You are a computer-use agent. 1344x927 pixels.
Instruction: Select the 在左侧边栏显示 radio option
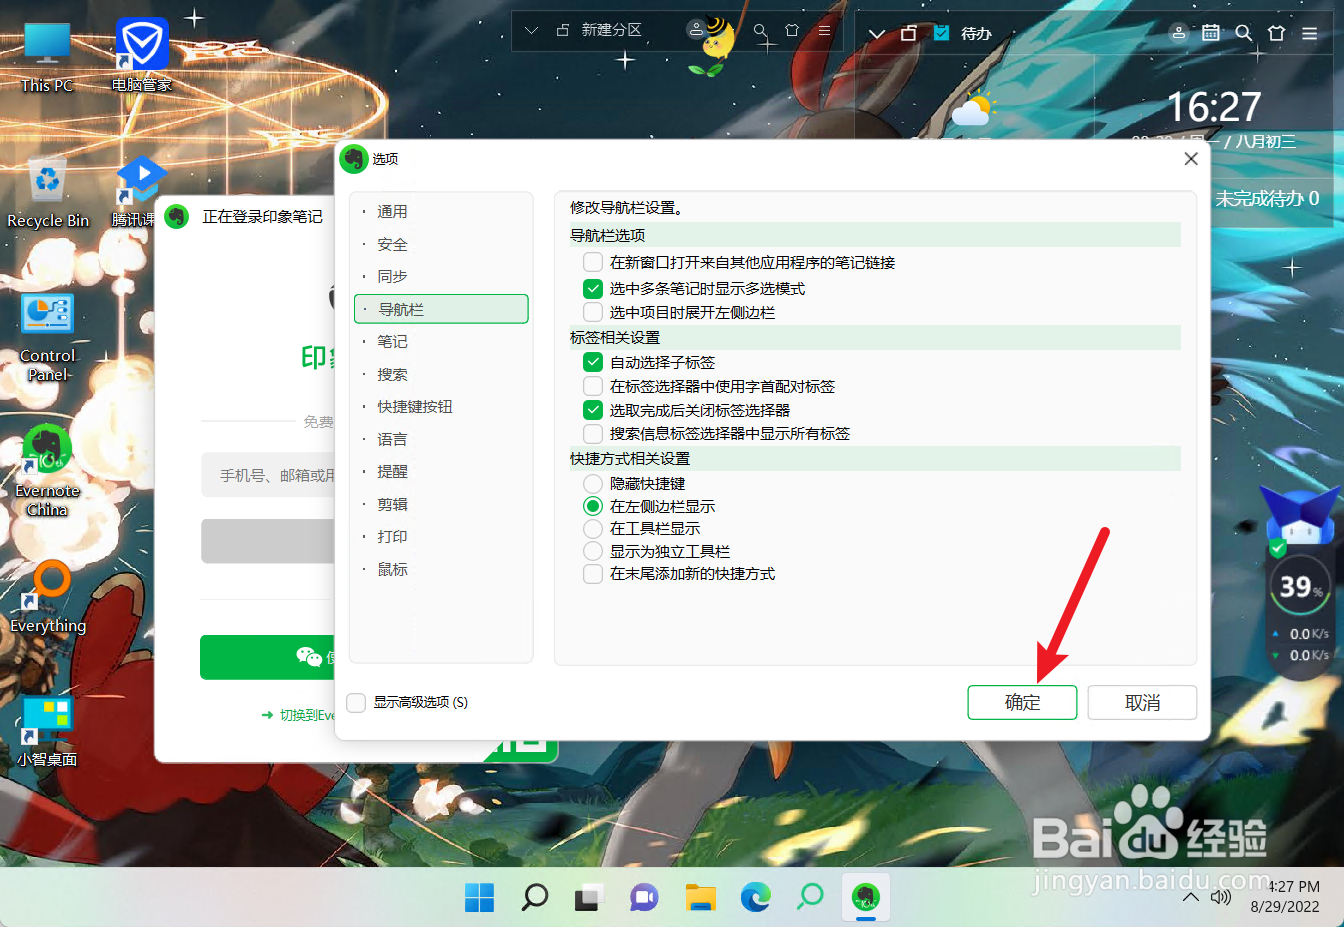pos(593,506)
